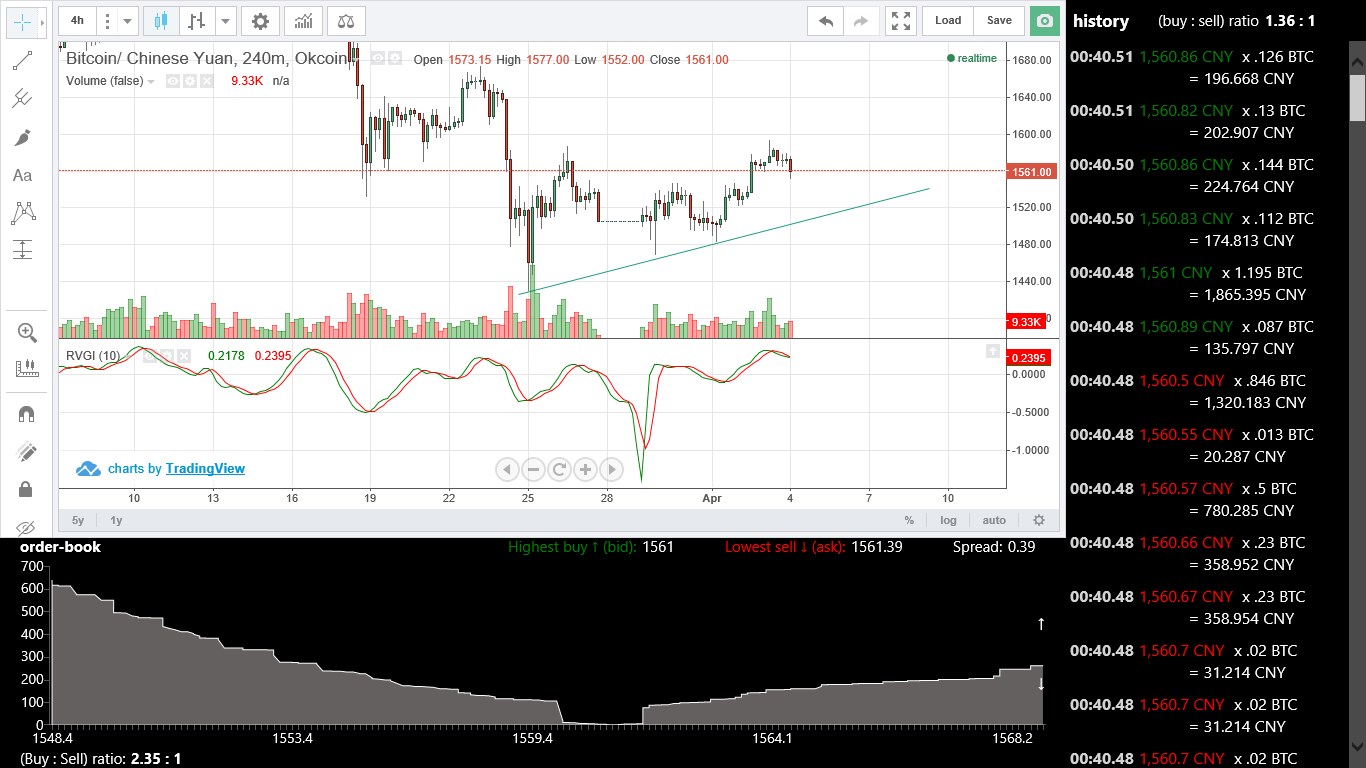This screenshot has width=1366, height=768.
Task: Toggle fullscreen chart mode
Action: tap(900, 21)
